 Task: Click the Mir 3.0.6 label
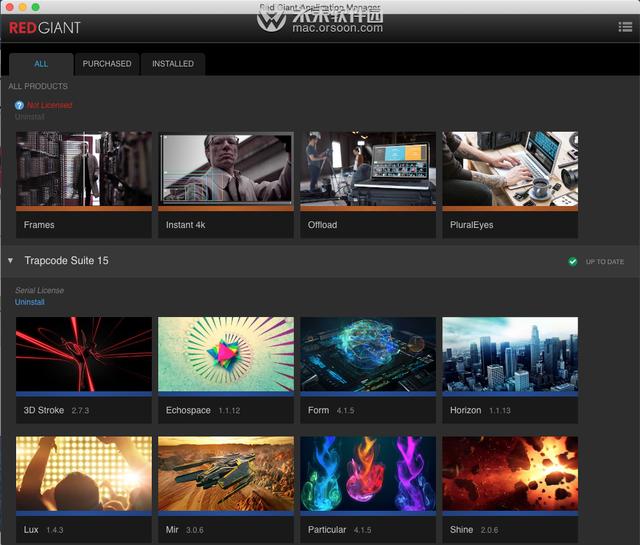click(x=184, y=529)
